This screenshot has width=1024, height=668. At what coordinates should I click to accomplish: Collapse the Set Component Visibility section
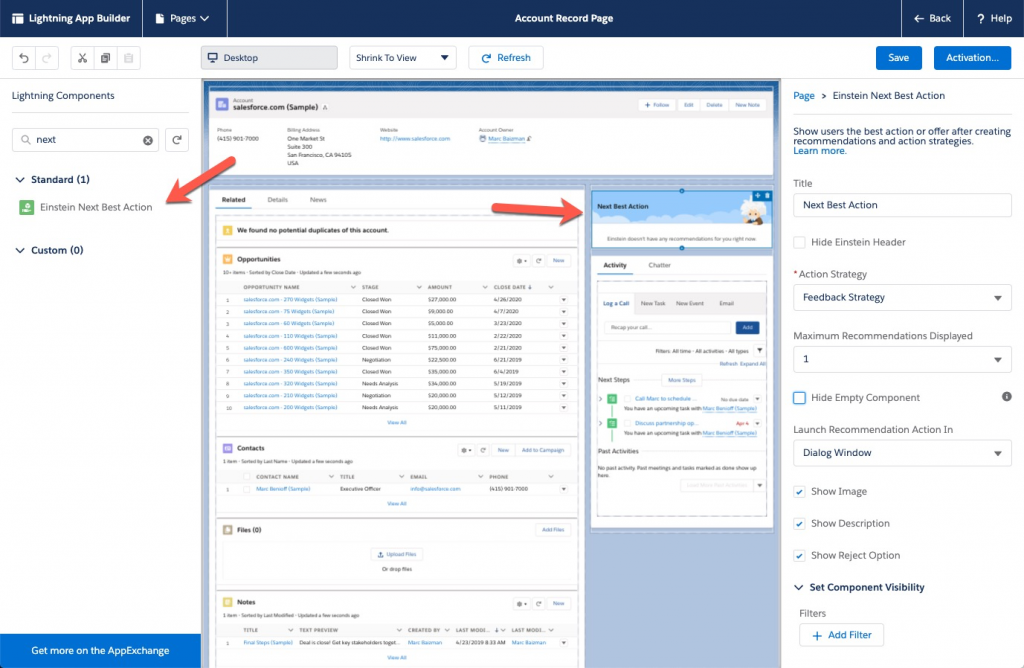pyautogui.click(x=799, y=588)
